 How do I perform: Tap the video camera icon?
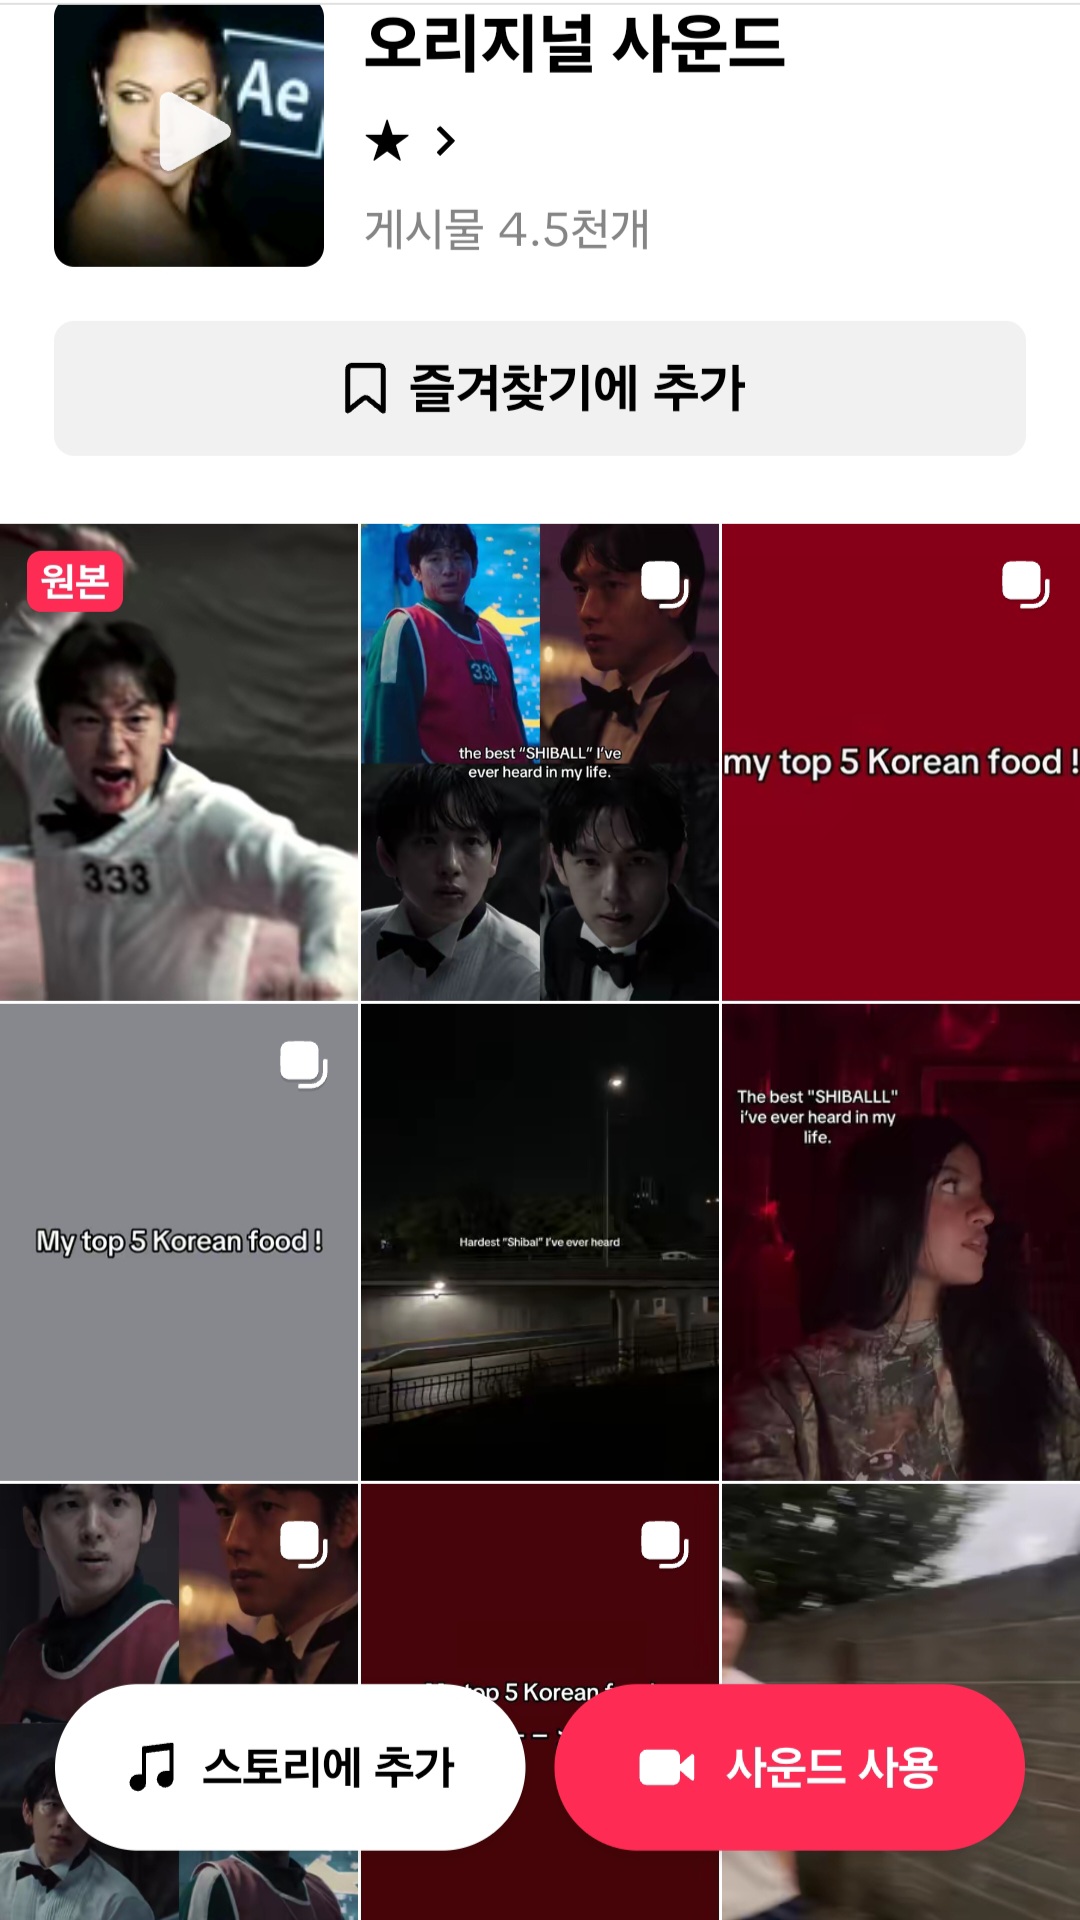[667, 1767]
